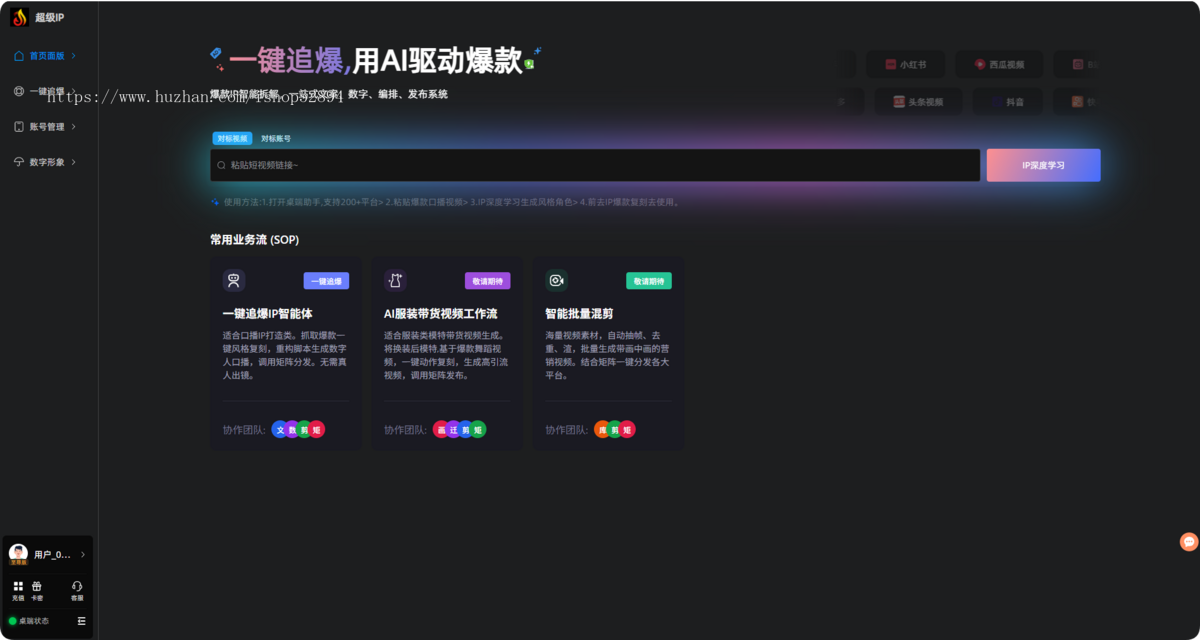Click orange 库 avatar on 智能批量混剪 card
The height and width of the screenshot is (640, 1200).
[x=602, y=430]
